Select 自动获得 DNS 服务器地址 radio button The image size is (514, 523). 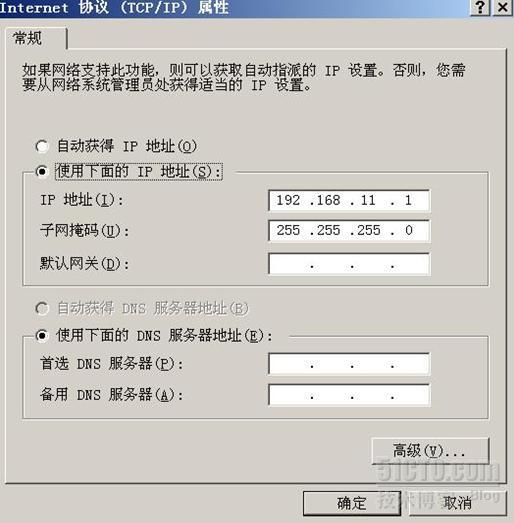(x=42, y=308)
